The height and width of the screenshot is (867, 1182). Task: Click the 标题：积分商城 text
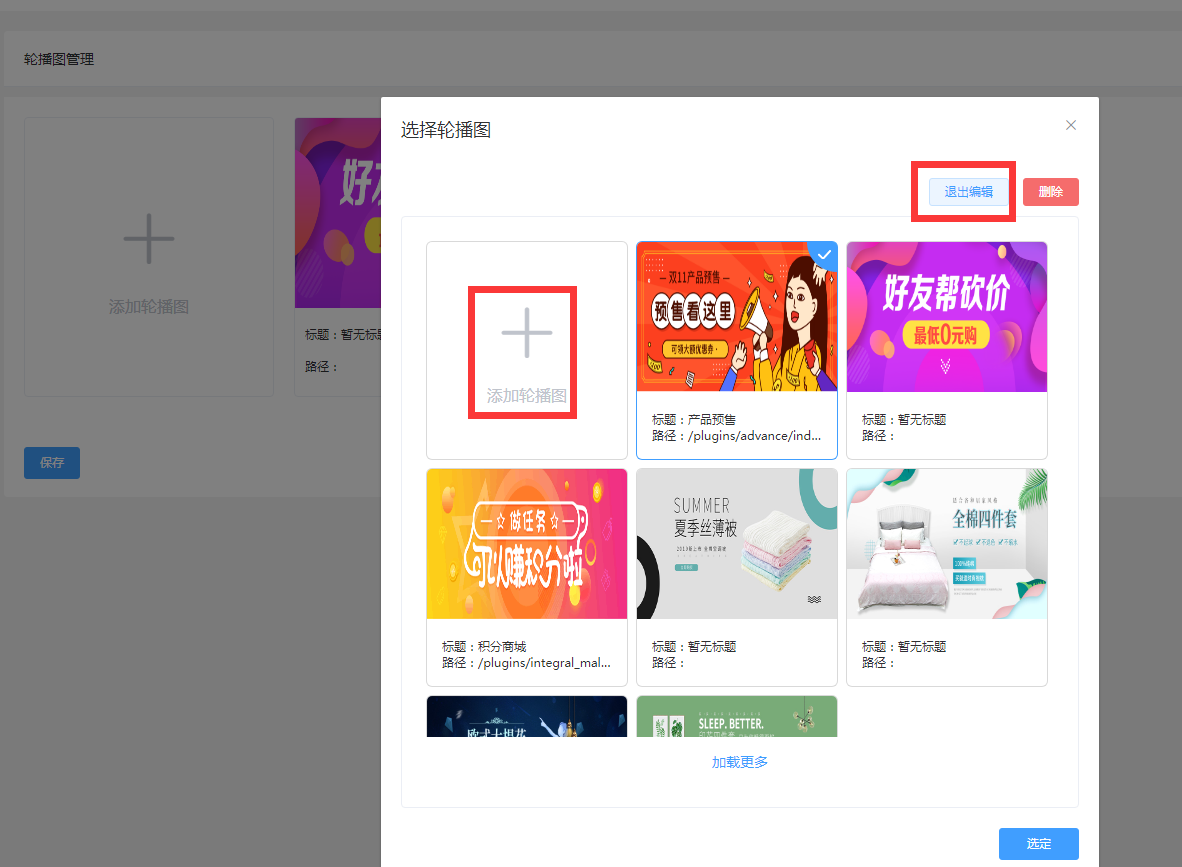484,646
